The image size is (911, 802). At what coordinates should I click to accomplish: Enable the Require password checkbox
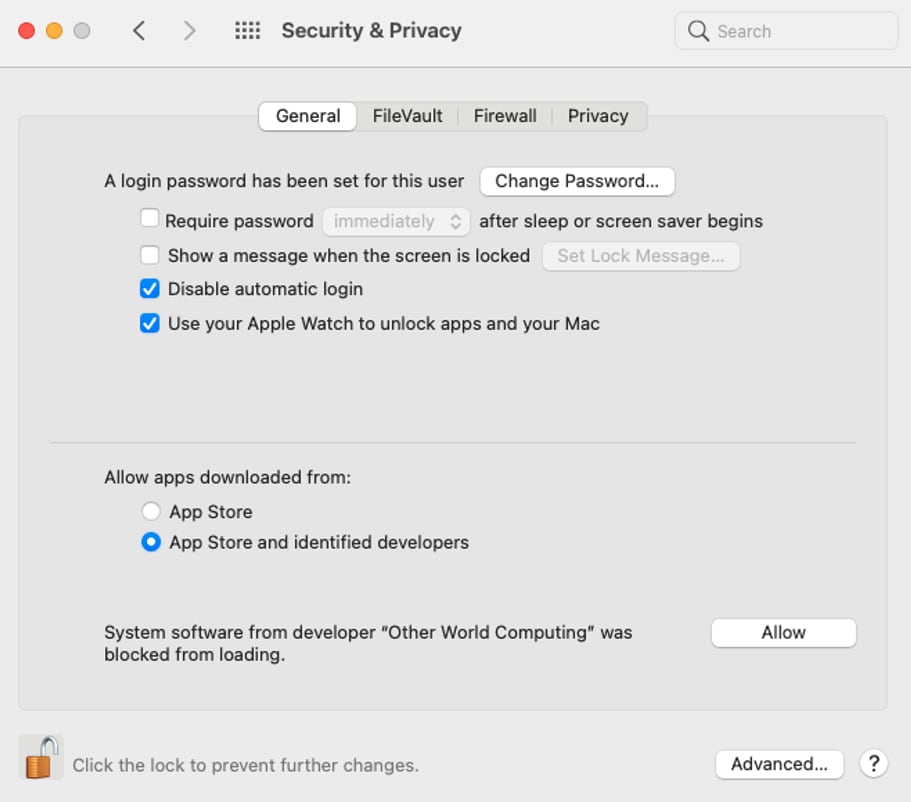click(150, 218)
